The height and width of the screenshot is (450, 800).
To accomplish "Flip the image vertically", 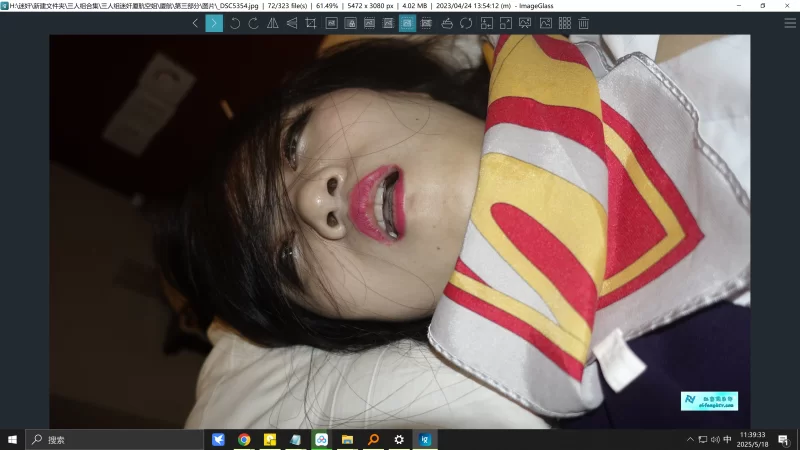I will click(291, 23).
